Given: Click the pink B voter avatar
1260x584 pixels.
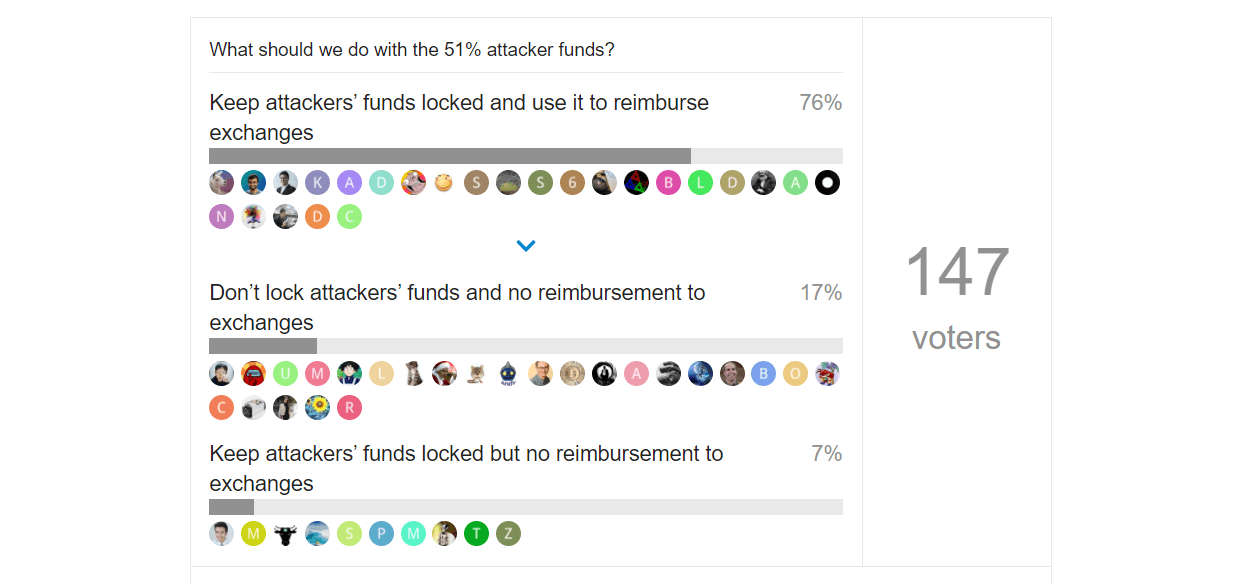Looking at the screenshot, I should [668, 182].
